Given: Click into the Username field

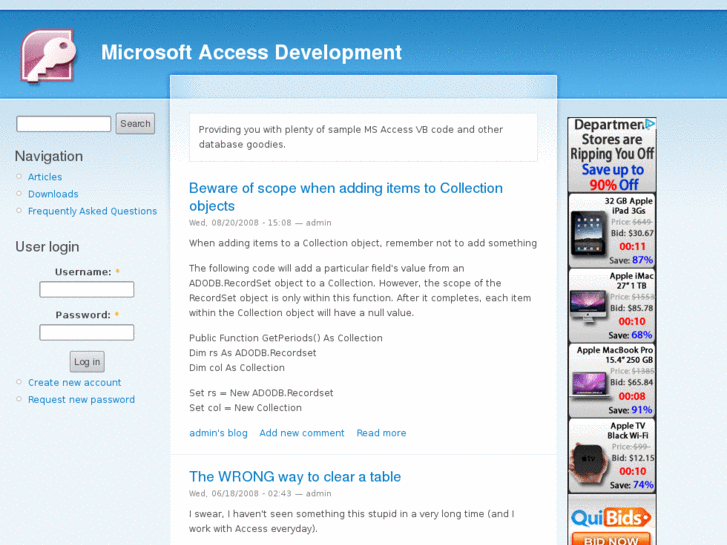Looking at the screenshot, I should click(x=87, y=289).
